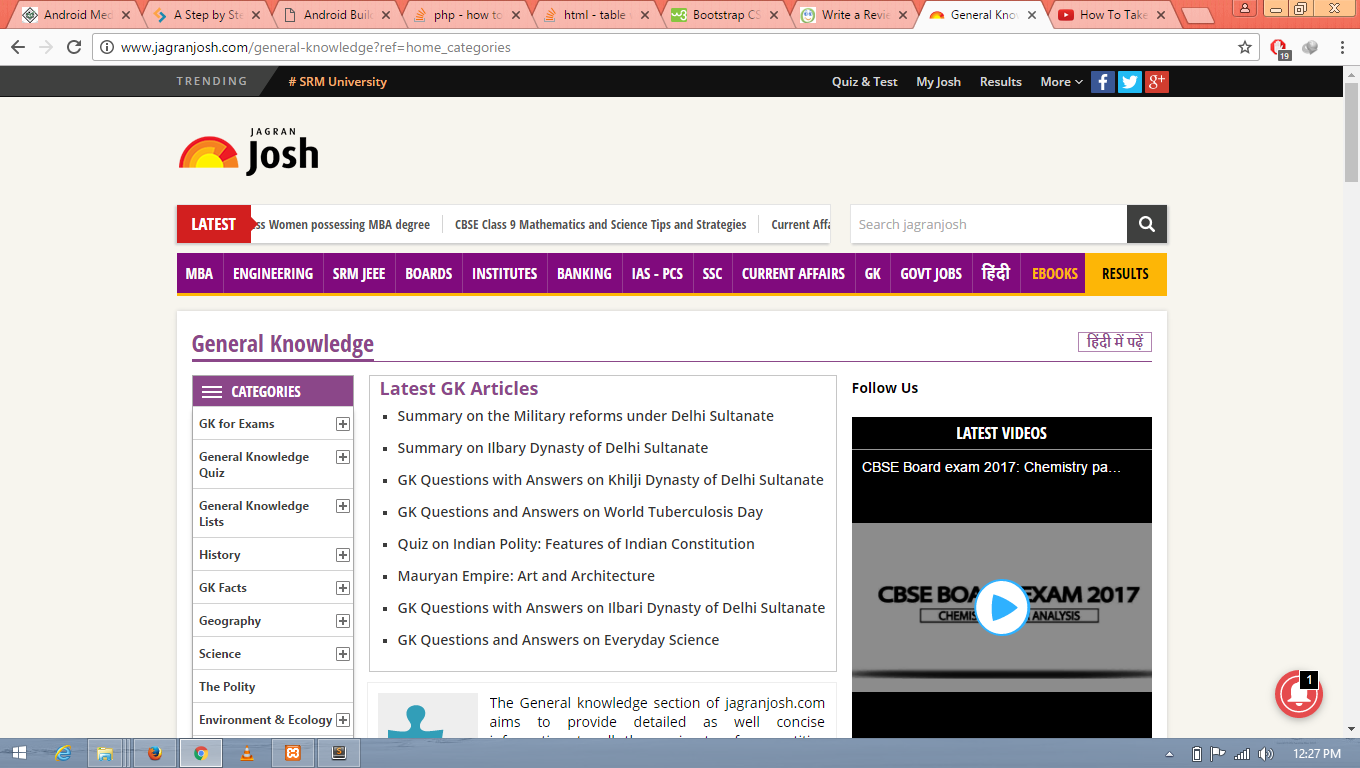Screen dimensions: 1360x768
Task: Open EBOOKS navigation item
Action: pyautogui.click(x=1055, y=273)
